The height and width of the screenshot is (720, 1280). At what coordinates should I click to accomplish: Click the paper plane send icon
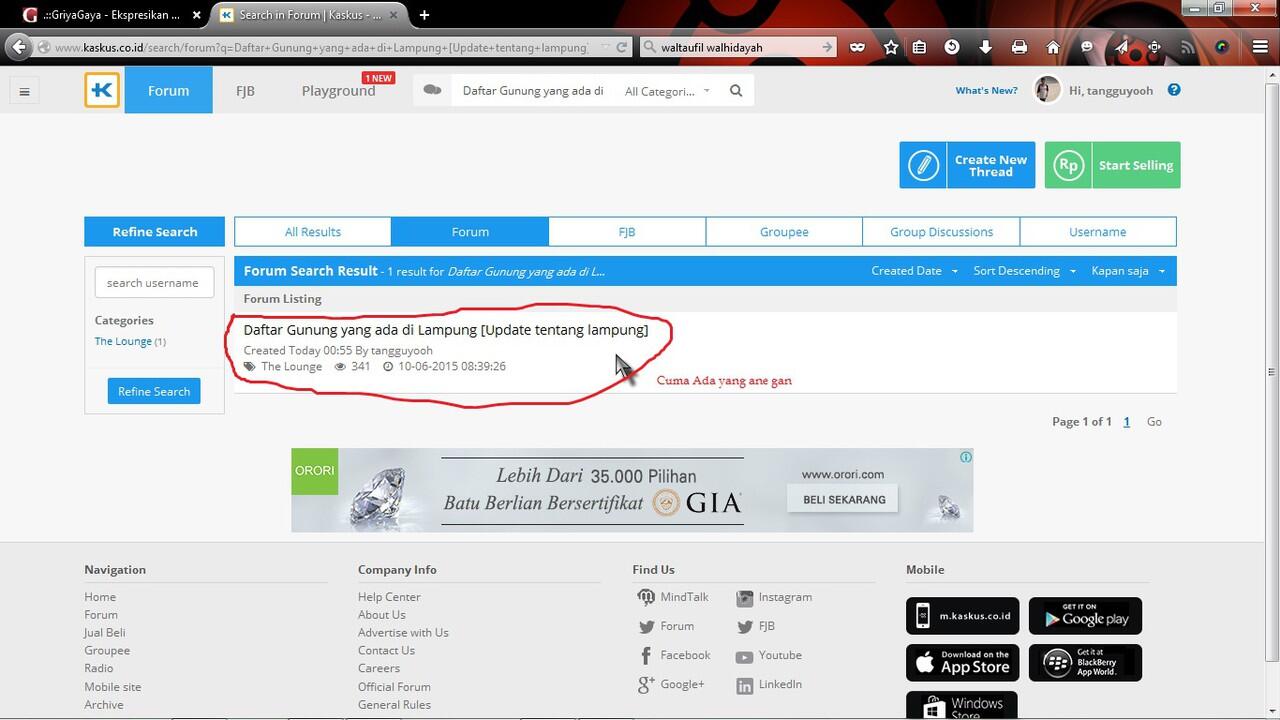(1121, 47)
